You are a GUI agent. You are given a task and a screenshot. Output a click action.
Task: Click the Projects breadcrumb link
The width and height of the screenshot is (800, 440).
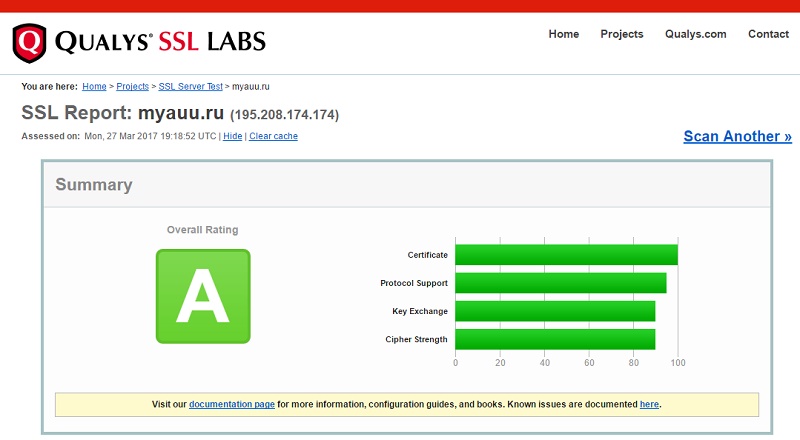tap(133, 86)
